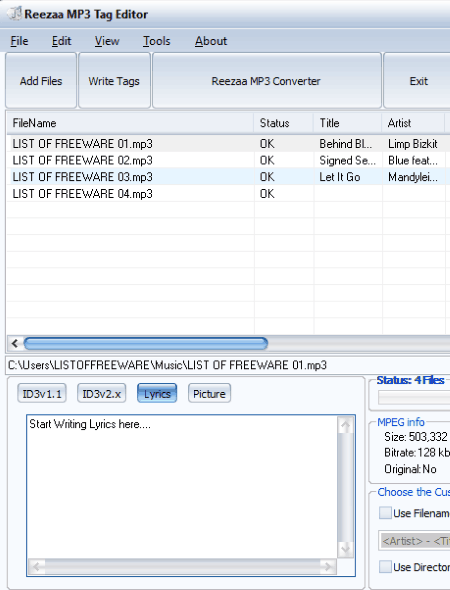Click the 'Blue feat...' artist cell
This screenshot has height=590, width=450.
click(413, 160)
